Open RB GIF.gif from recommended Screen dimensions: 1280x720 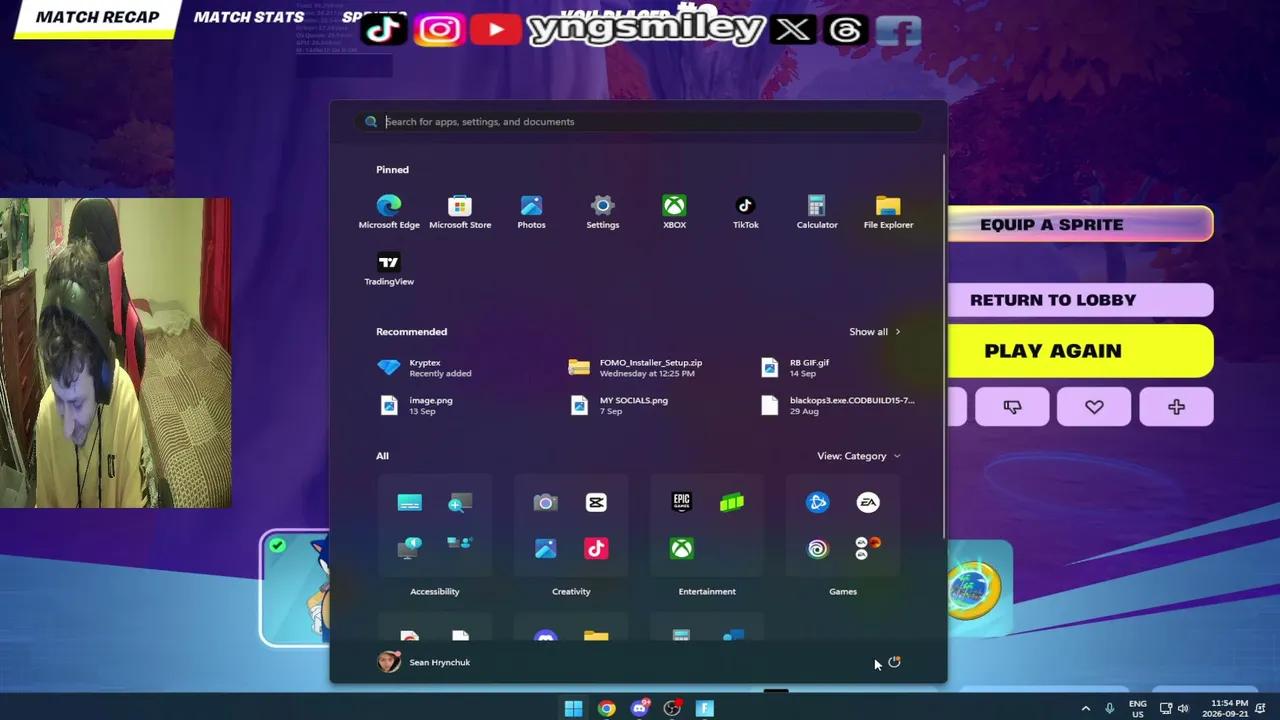796,368
